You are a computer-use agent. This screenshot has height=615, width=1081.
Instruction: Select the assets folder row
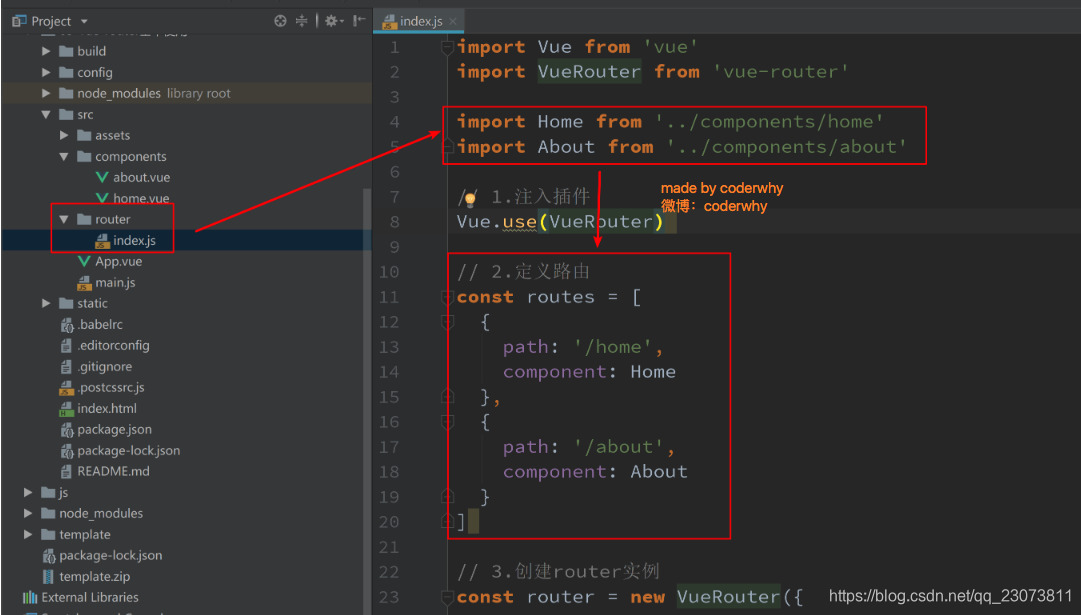[x=186, y=135]
